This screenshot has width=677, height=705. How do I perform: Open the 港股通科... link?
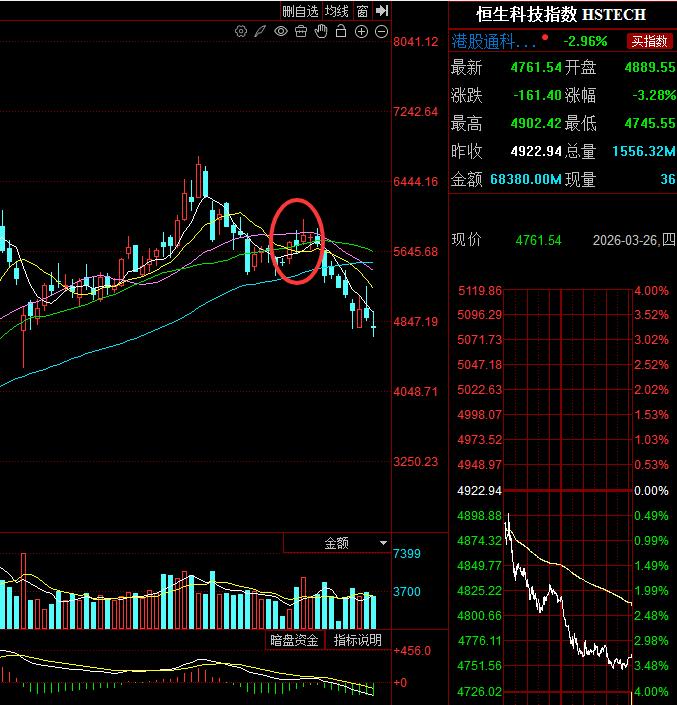(x=494, y=41)
